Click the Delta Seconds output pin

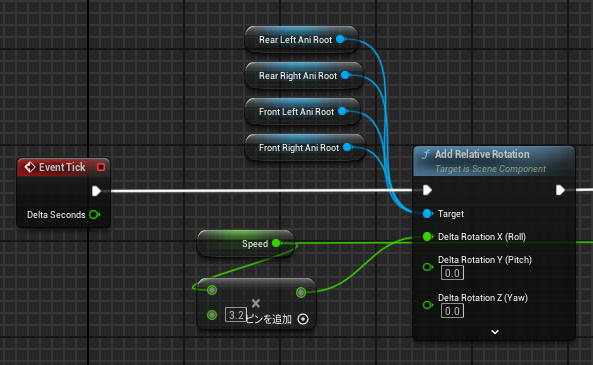pyautogui.click(x=94, y=215)
